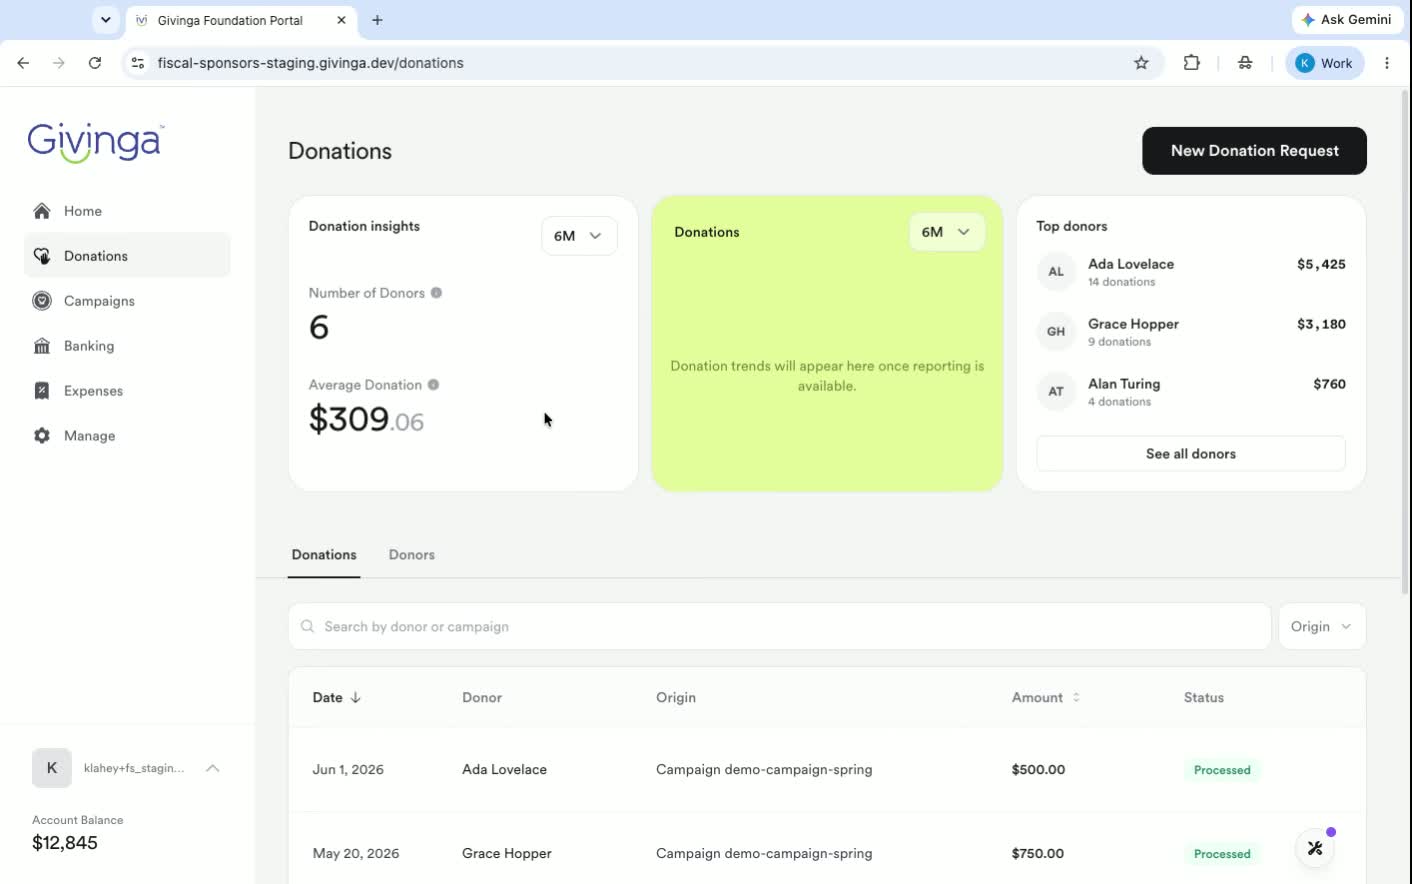Click the search magnifier icon
1412x884 pixels.
pos(308,627)
